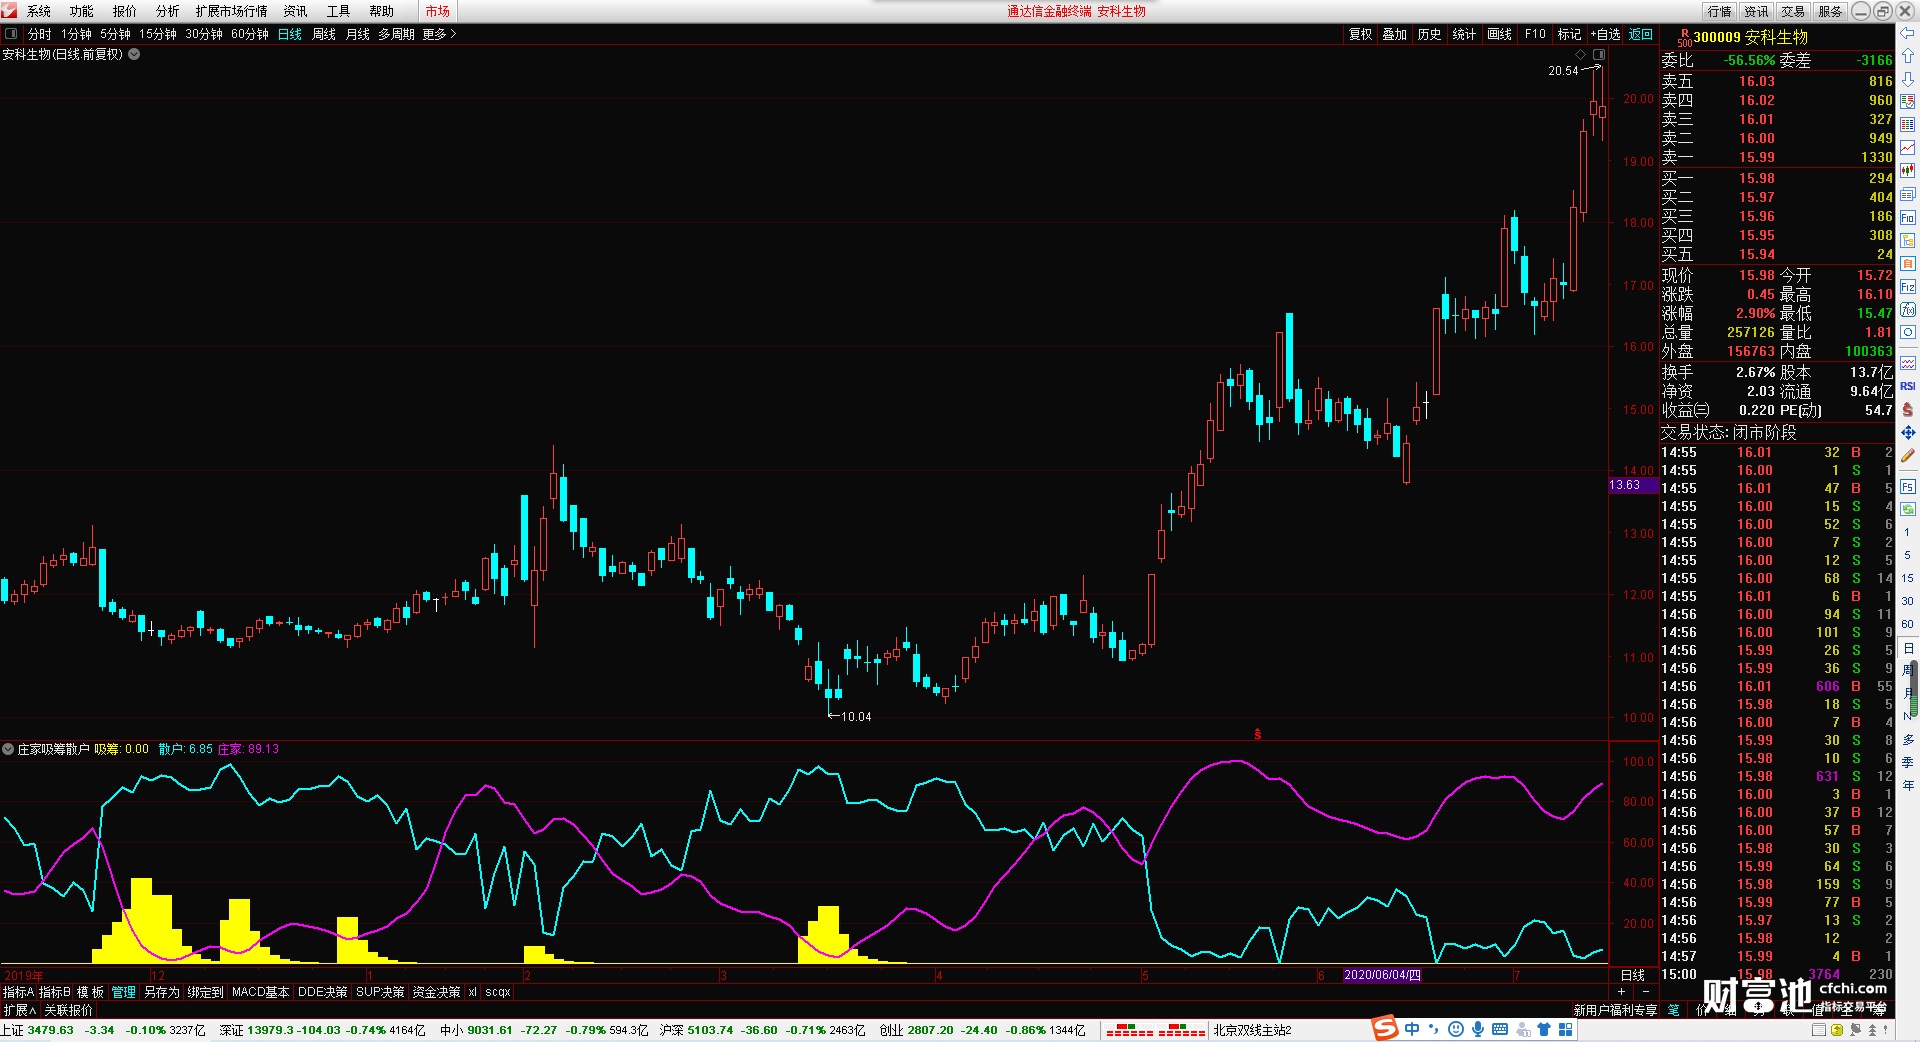Open the f(x) formula sidebar icon
The image size is (1920, 1042).
pyautogui.click(x=1908, y=310)
